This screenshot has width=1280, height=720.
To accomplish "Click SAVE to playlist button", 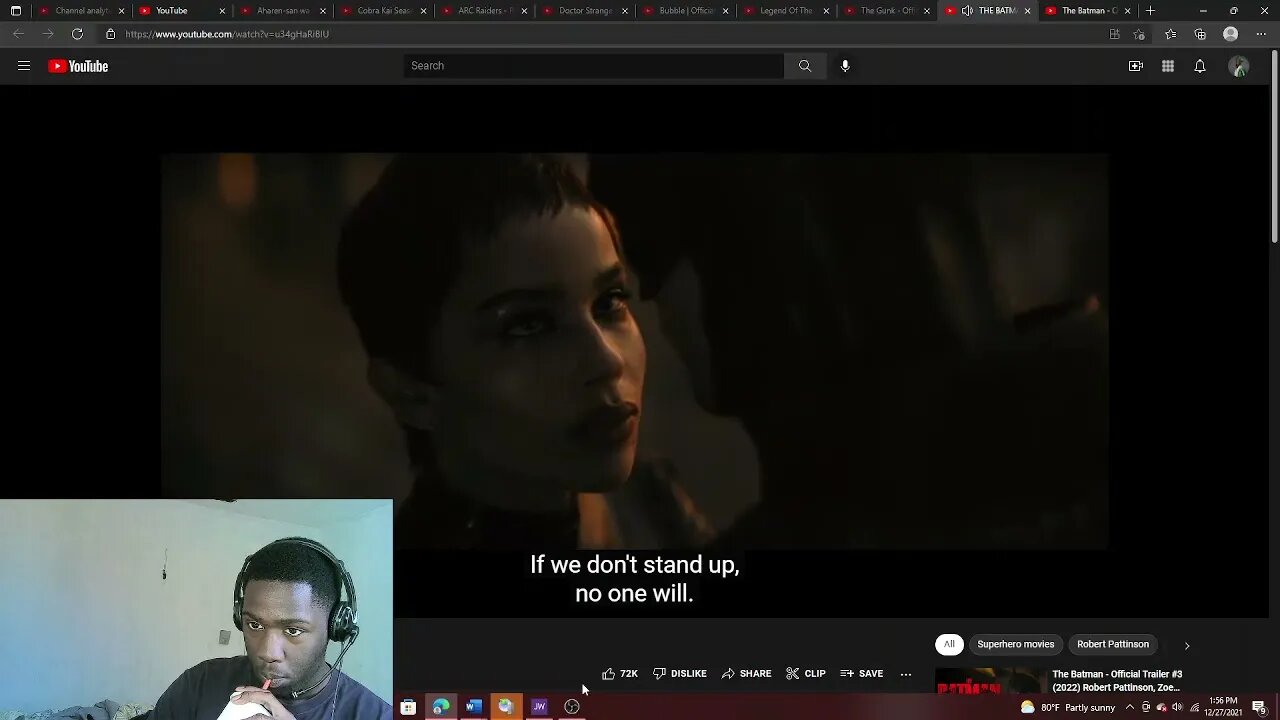I will click(862, 674).
